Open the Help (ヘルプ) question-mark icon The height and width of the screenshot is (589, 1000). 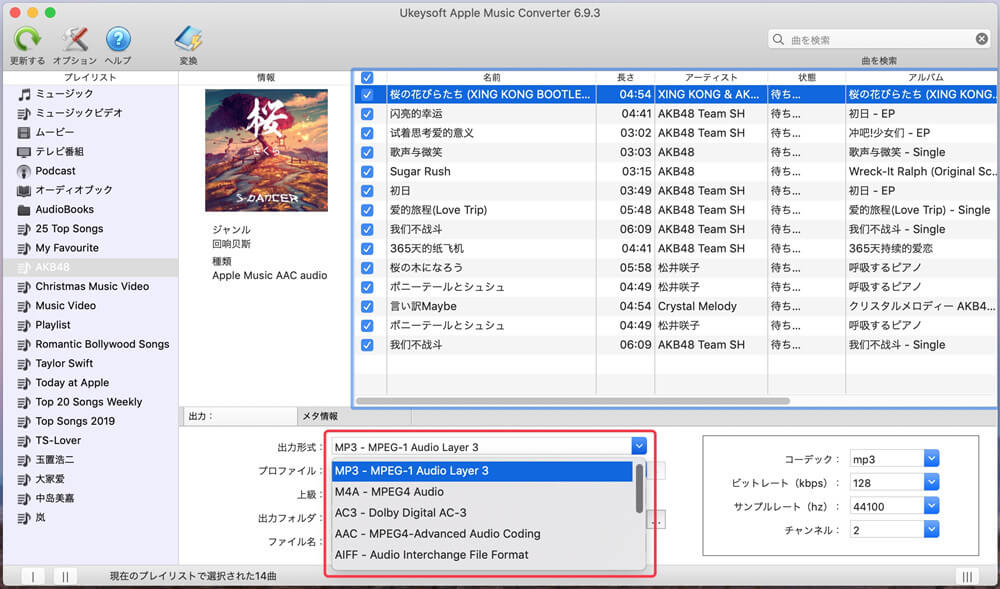click(118, 40)
